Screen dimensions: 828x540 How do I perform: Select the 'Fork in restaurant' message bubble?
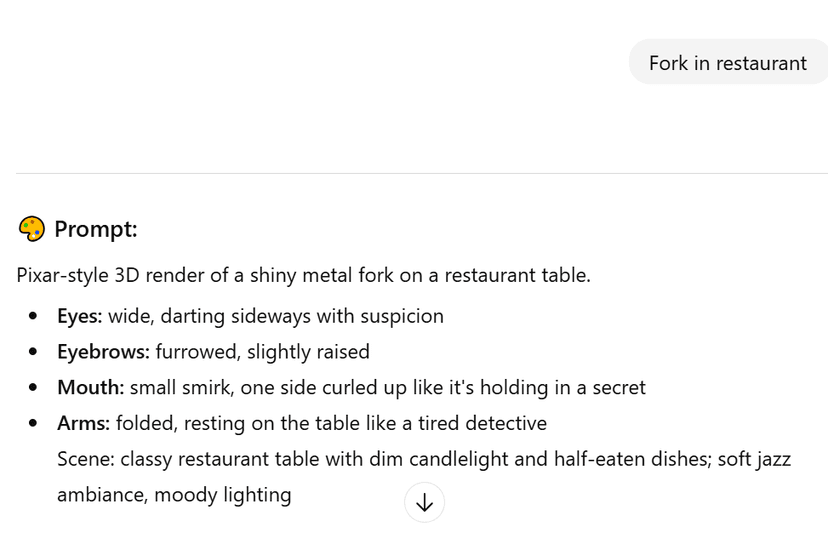click(728, 62)
